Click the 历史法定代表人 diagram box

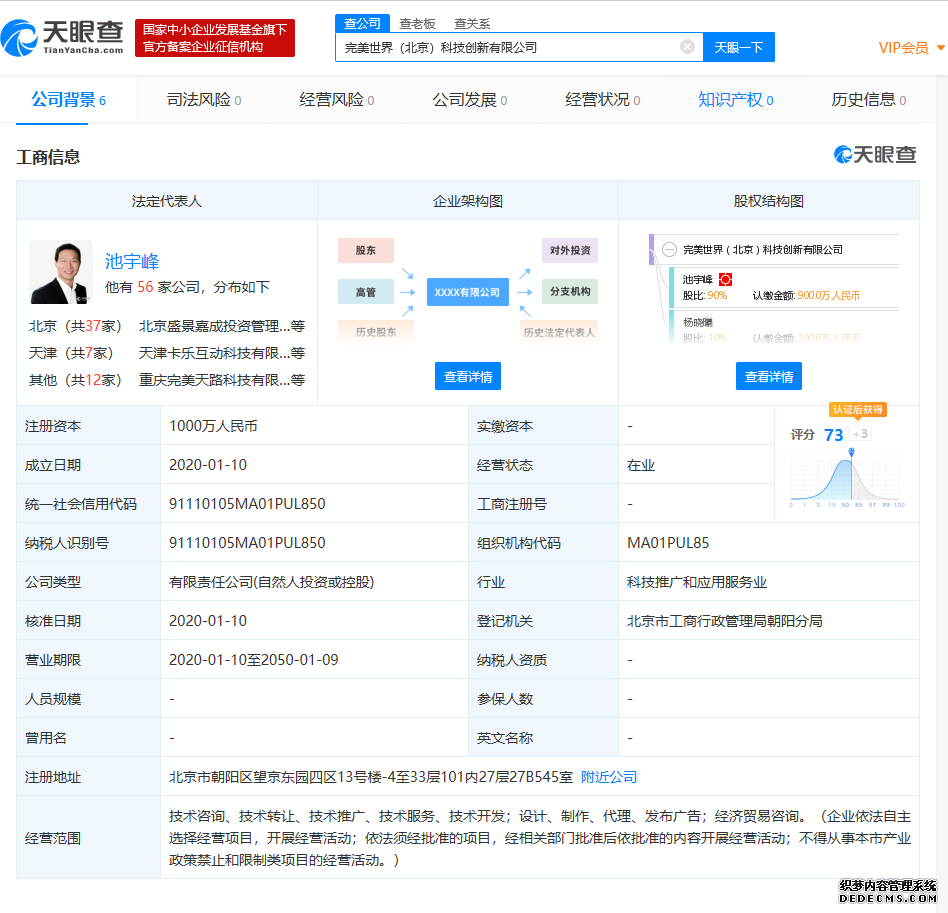tap(559, 332)
